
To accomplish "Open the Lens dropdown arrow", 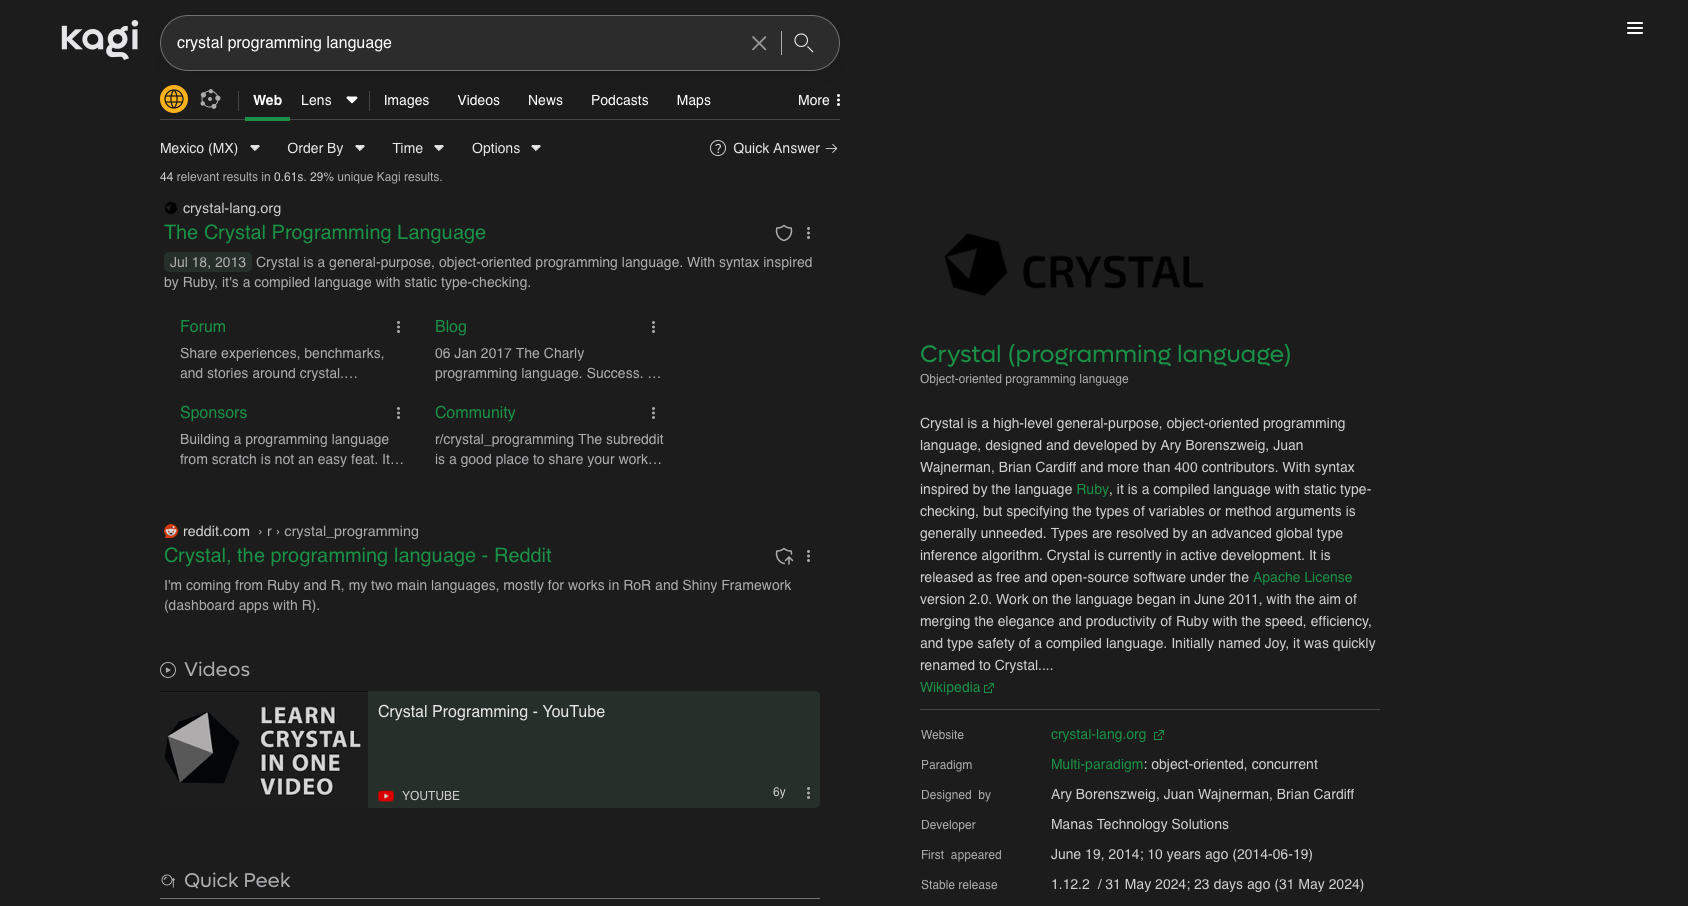I will pos(352,100).
